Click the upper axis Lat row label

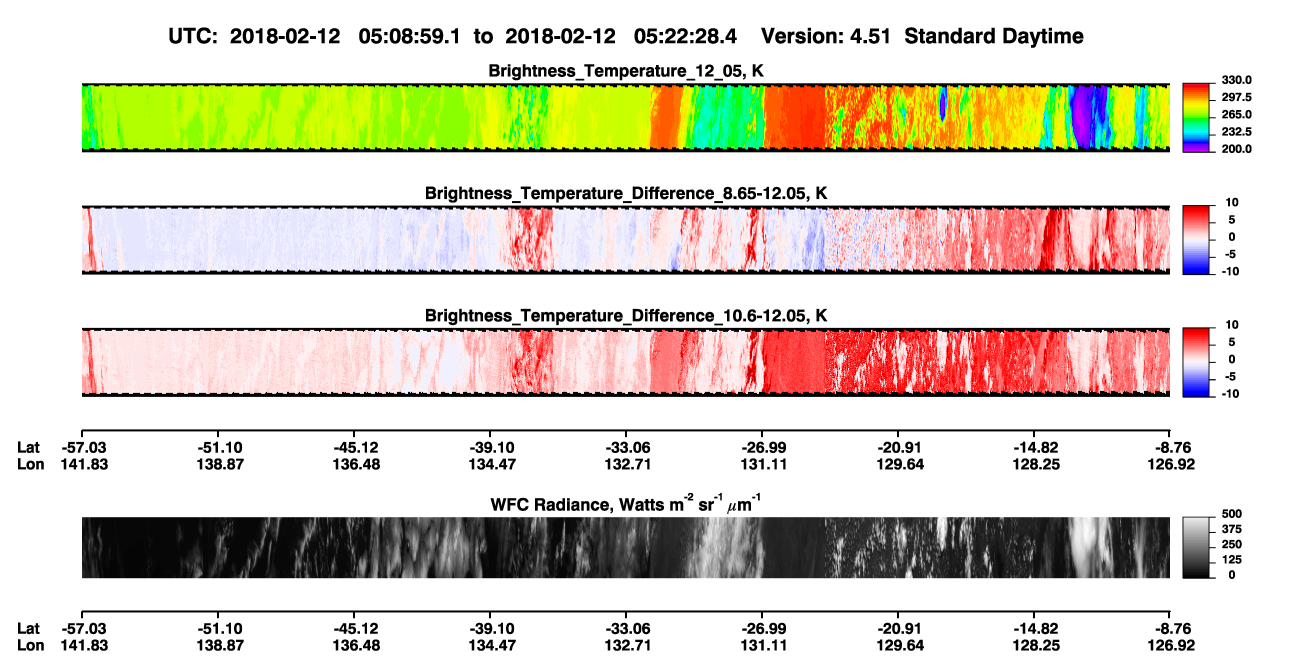pyautogui.click(x=29, y=448)
